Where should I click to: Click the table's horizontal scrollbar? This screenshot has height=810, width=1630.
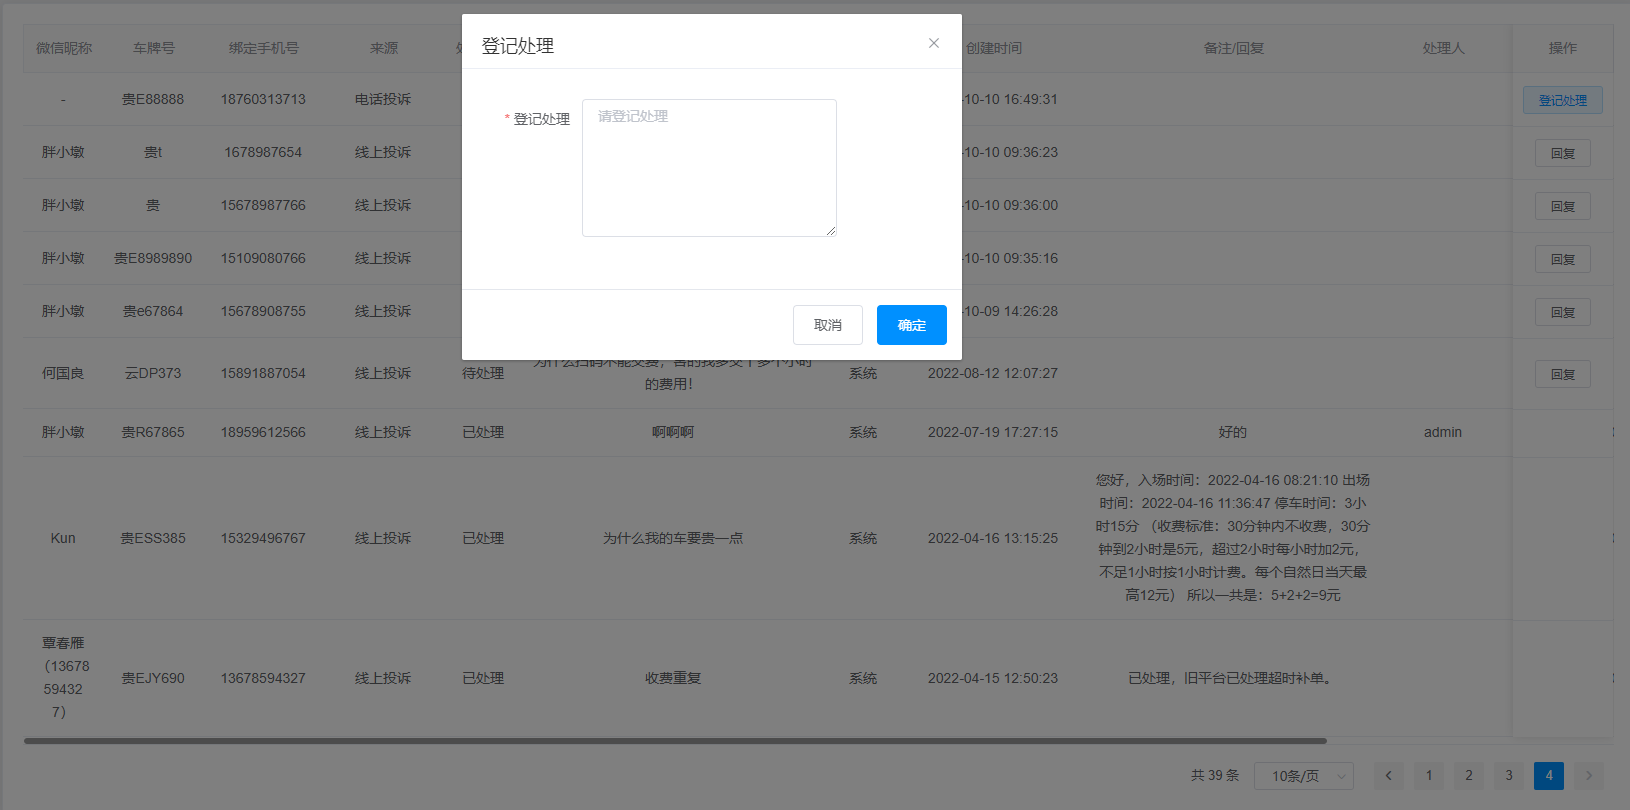click(675, 741)
